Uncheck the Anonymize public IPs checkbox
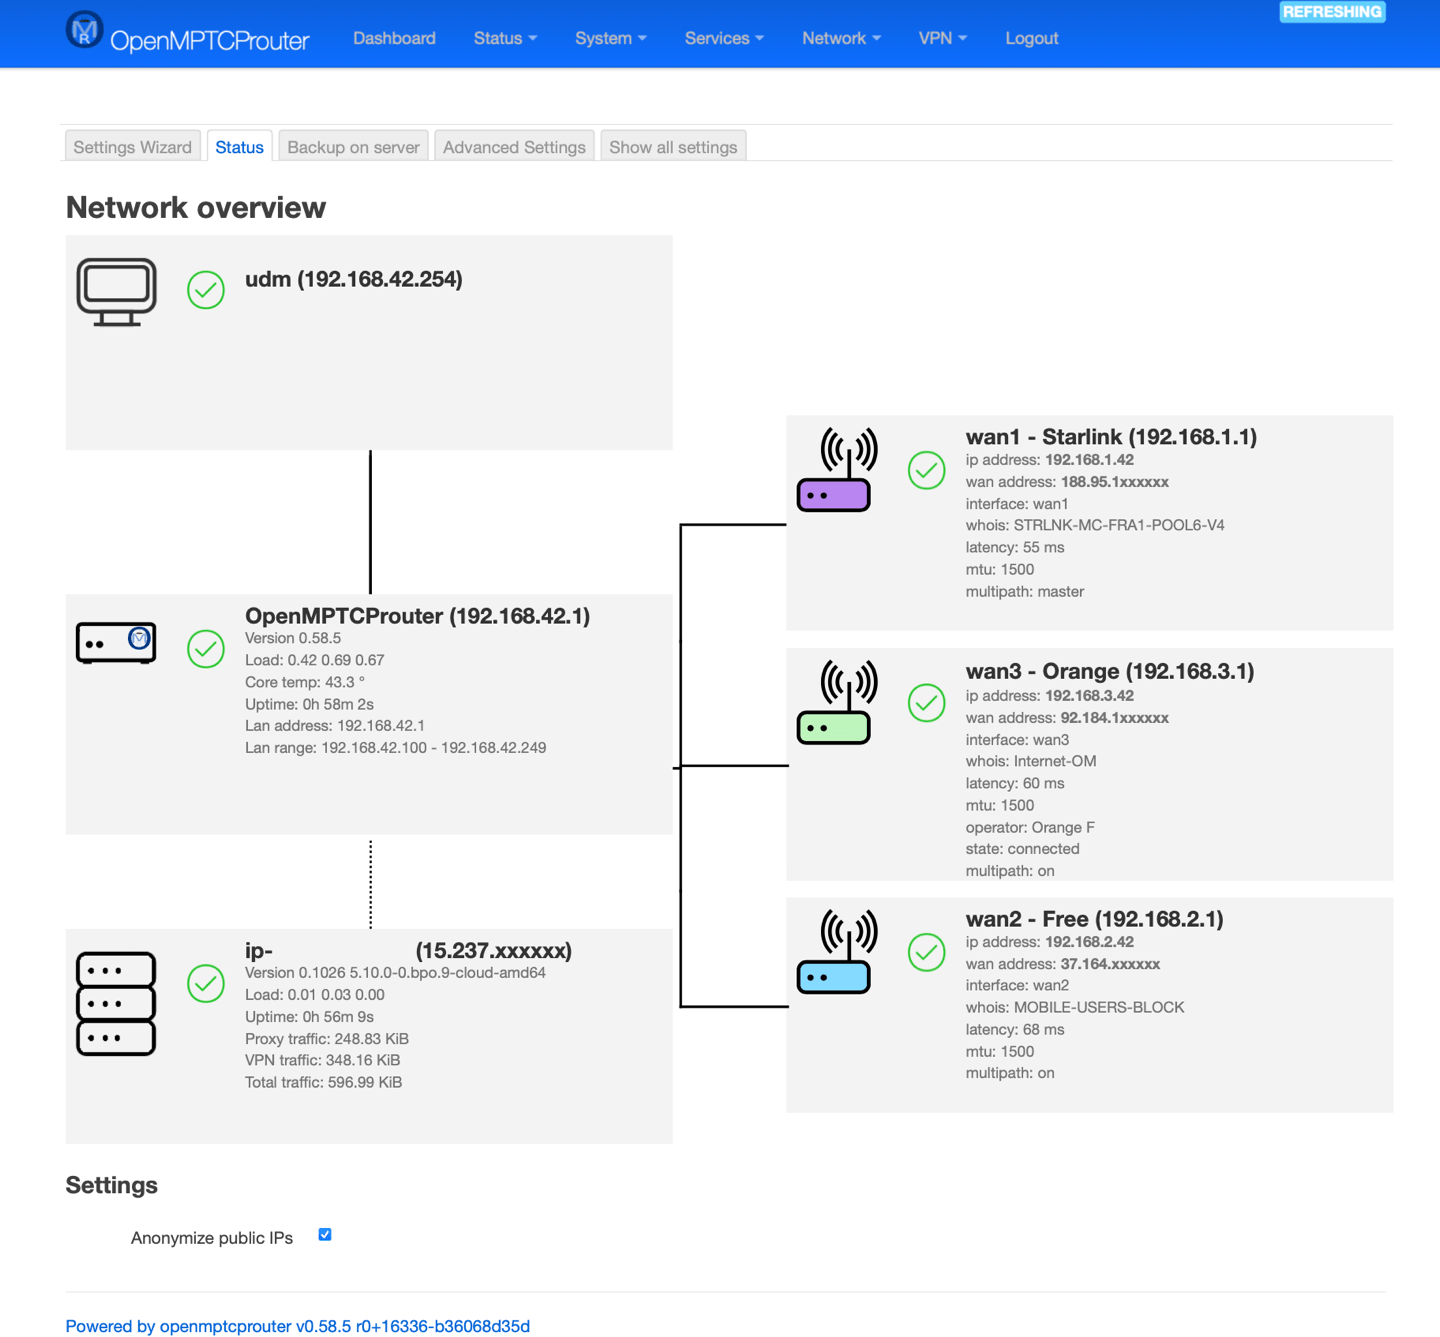 point(325,1235)
